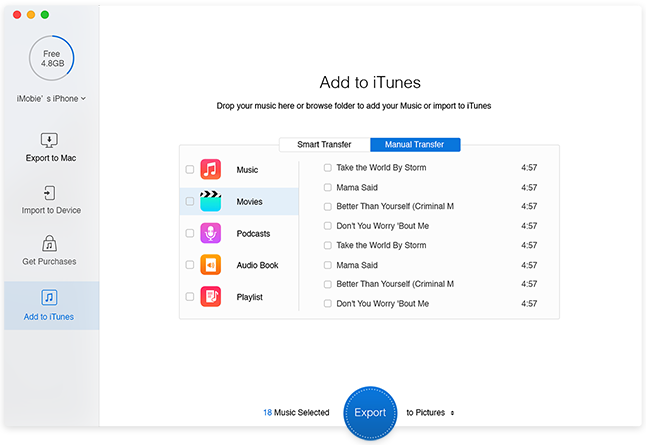Screen dimensions: 646x445
Task: Click the second Mama Said title
Action: coord(357,265)
